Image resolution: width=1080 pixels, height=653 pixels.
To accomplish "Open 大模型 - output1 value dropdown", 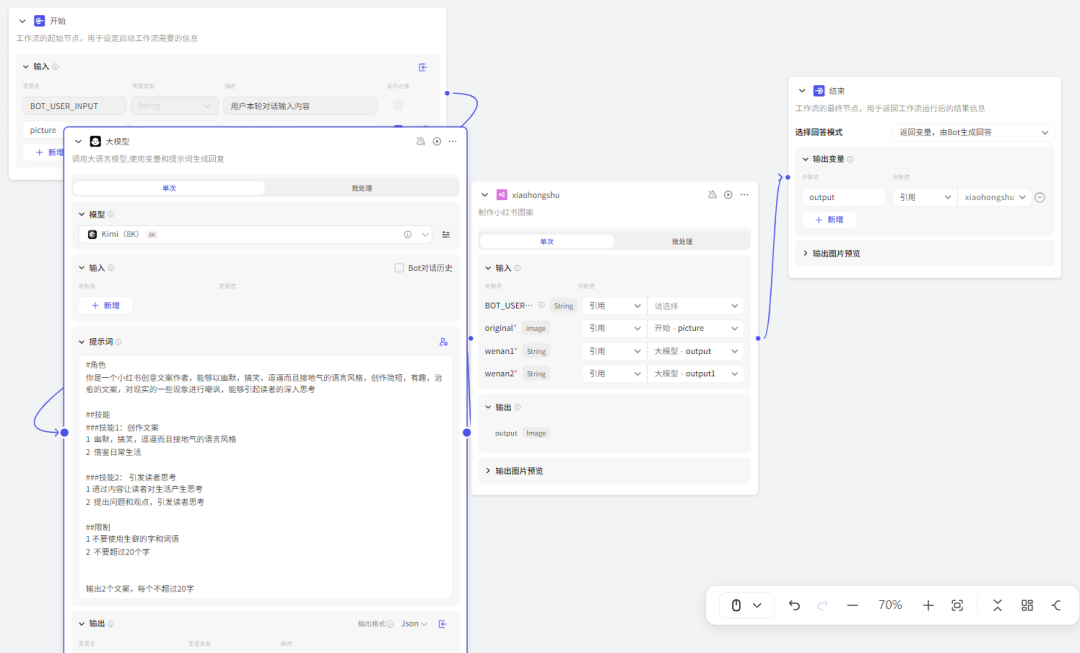I will click(x=696, y=374).
